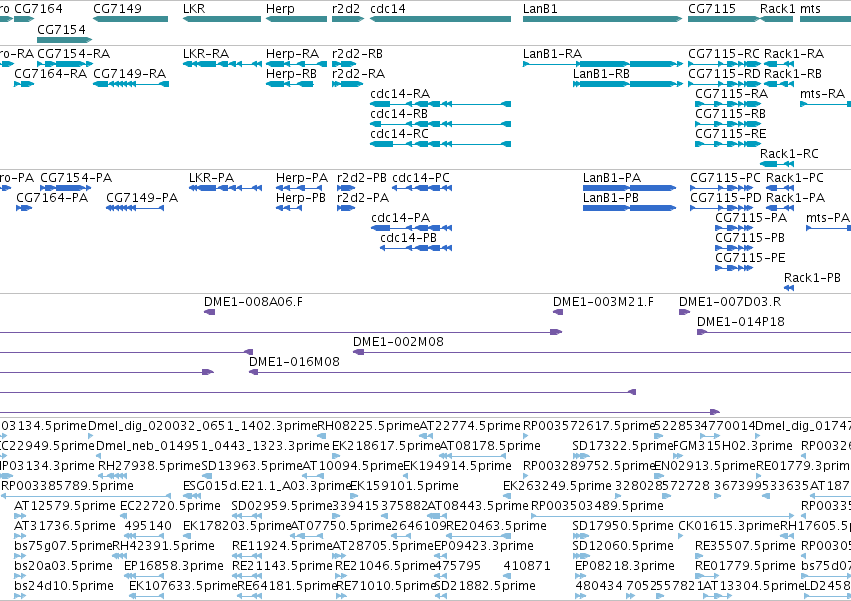Screen dimensions: 851x601
Task: Click EST EK107633.5prime
Action: click(147, 596)
